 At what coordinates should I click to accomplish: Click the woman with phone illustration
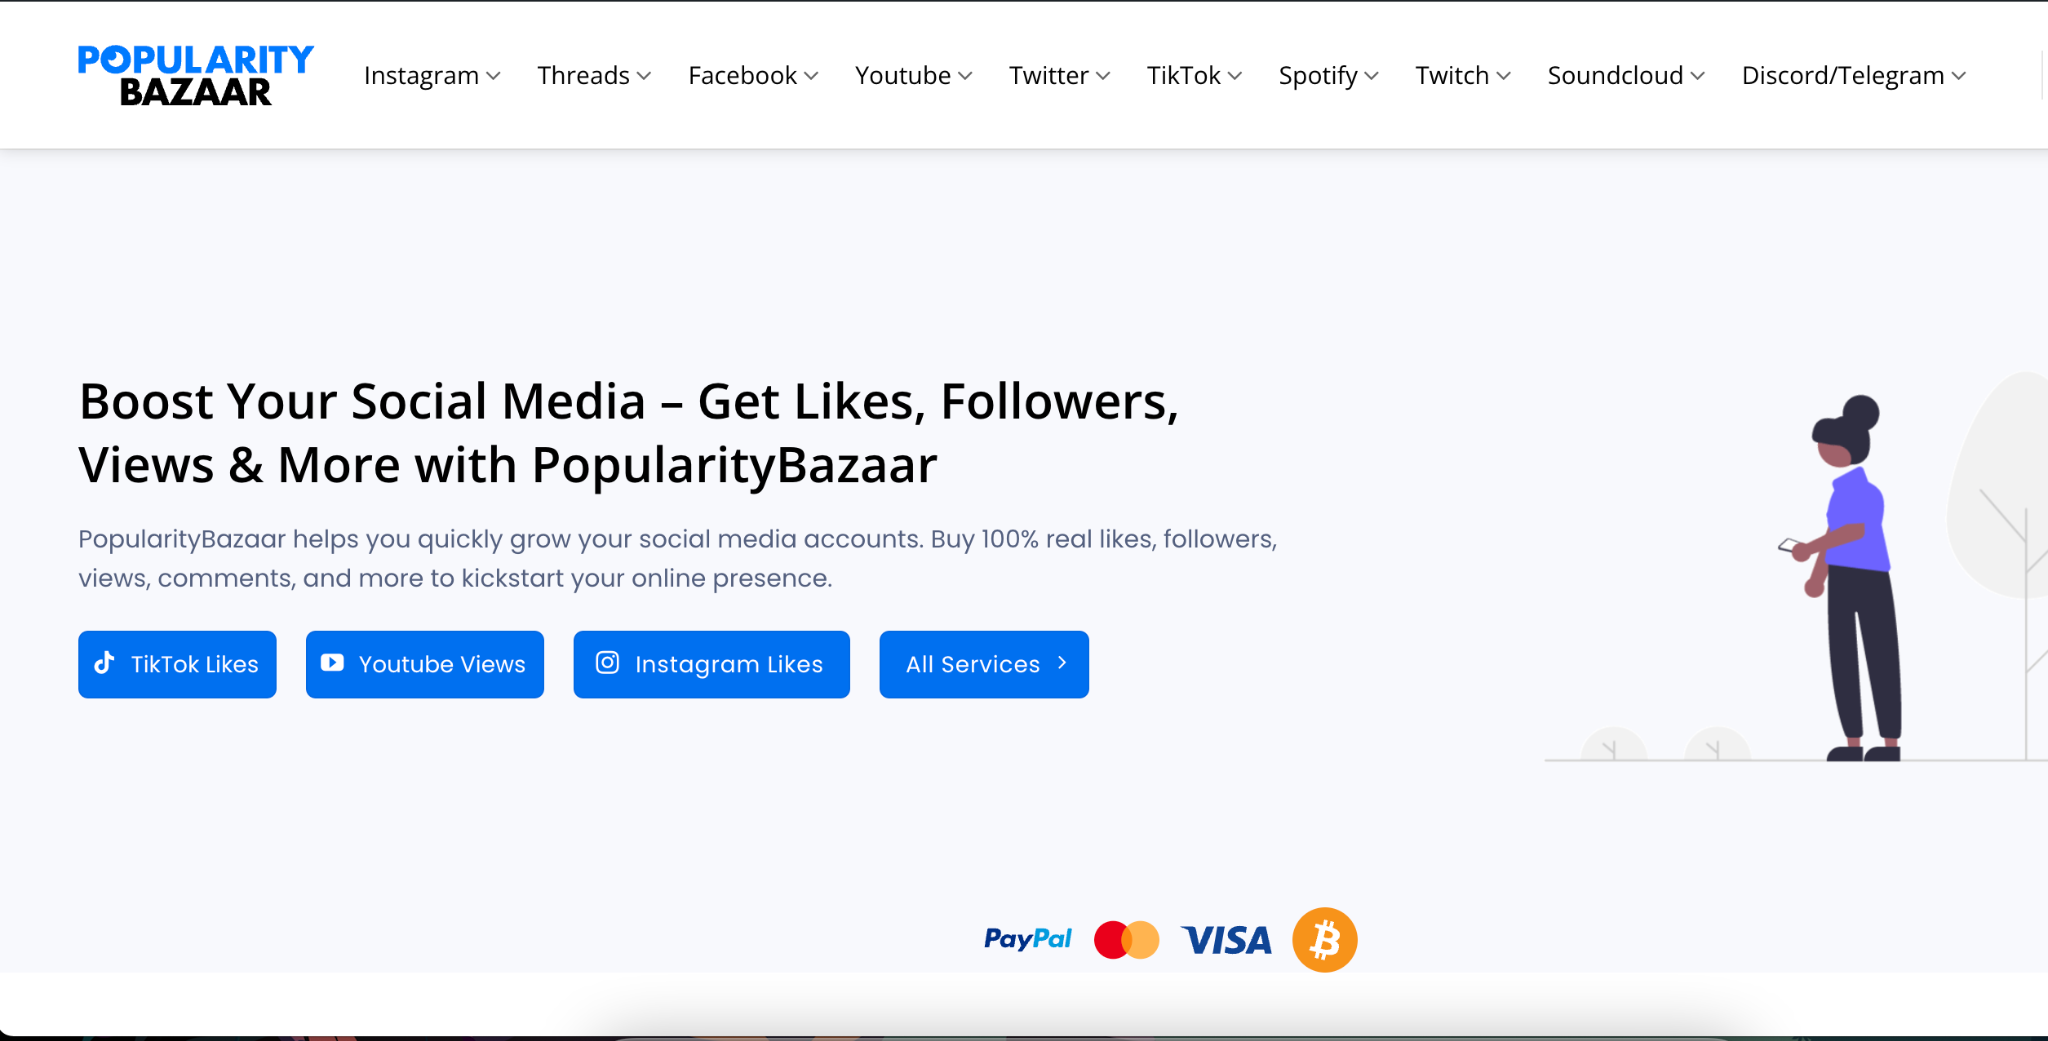coord(1850,580)
